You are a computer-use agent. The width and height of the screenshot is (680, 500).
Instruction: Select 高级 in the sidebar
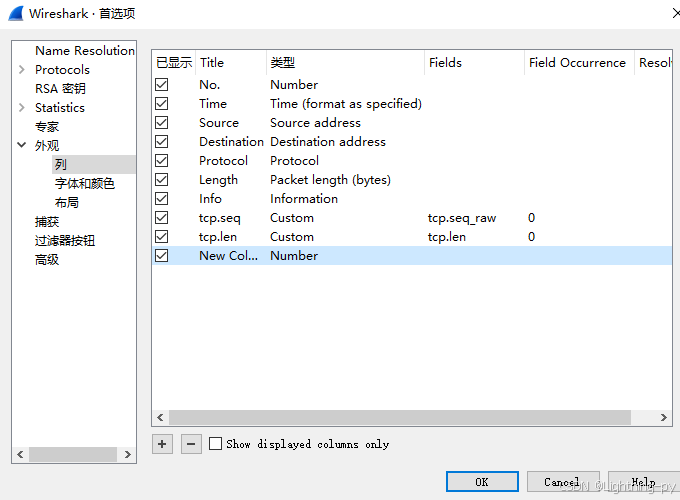pos(47,260)
